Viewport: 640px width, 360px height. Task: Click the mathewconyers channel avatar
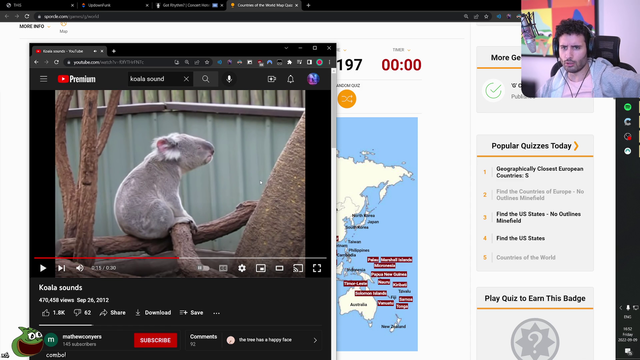click(51, 340)
